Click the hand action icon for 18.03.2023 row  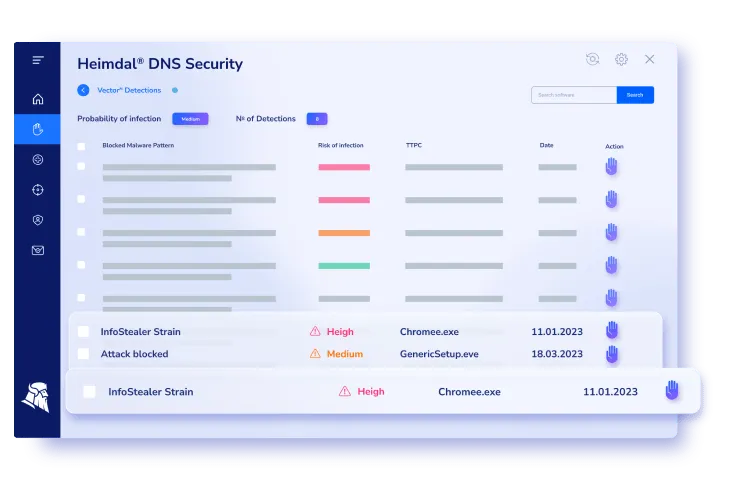click(x=612, y=354)
